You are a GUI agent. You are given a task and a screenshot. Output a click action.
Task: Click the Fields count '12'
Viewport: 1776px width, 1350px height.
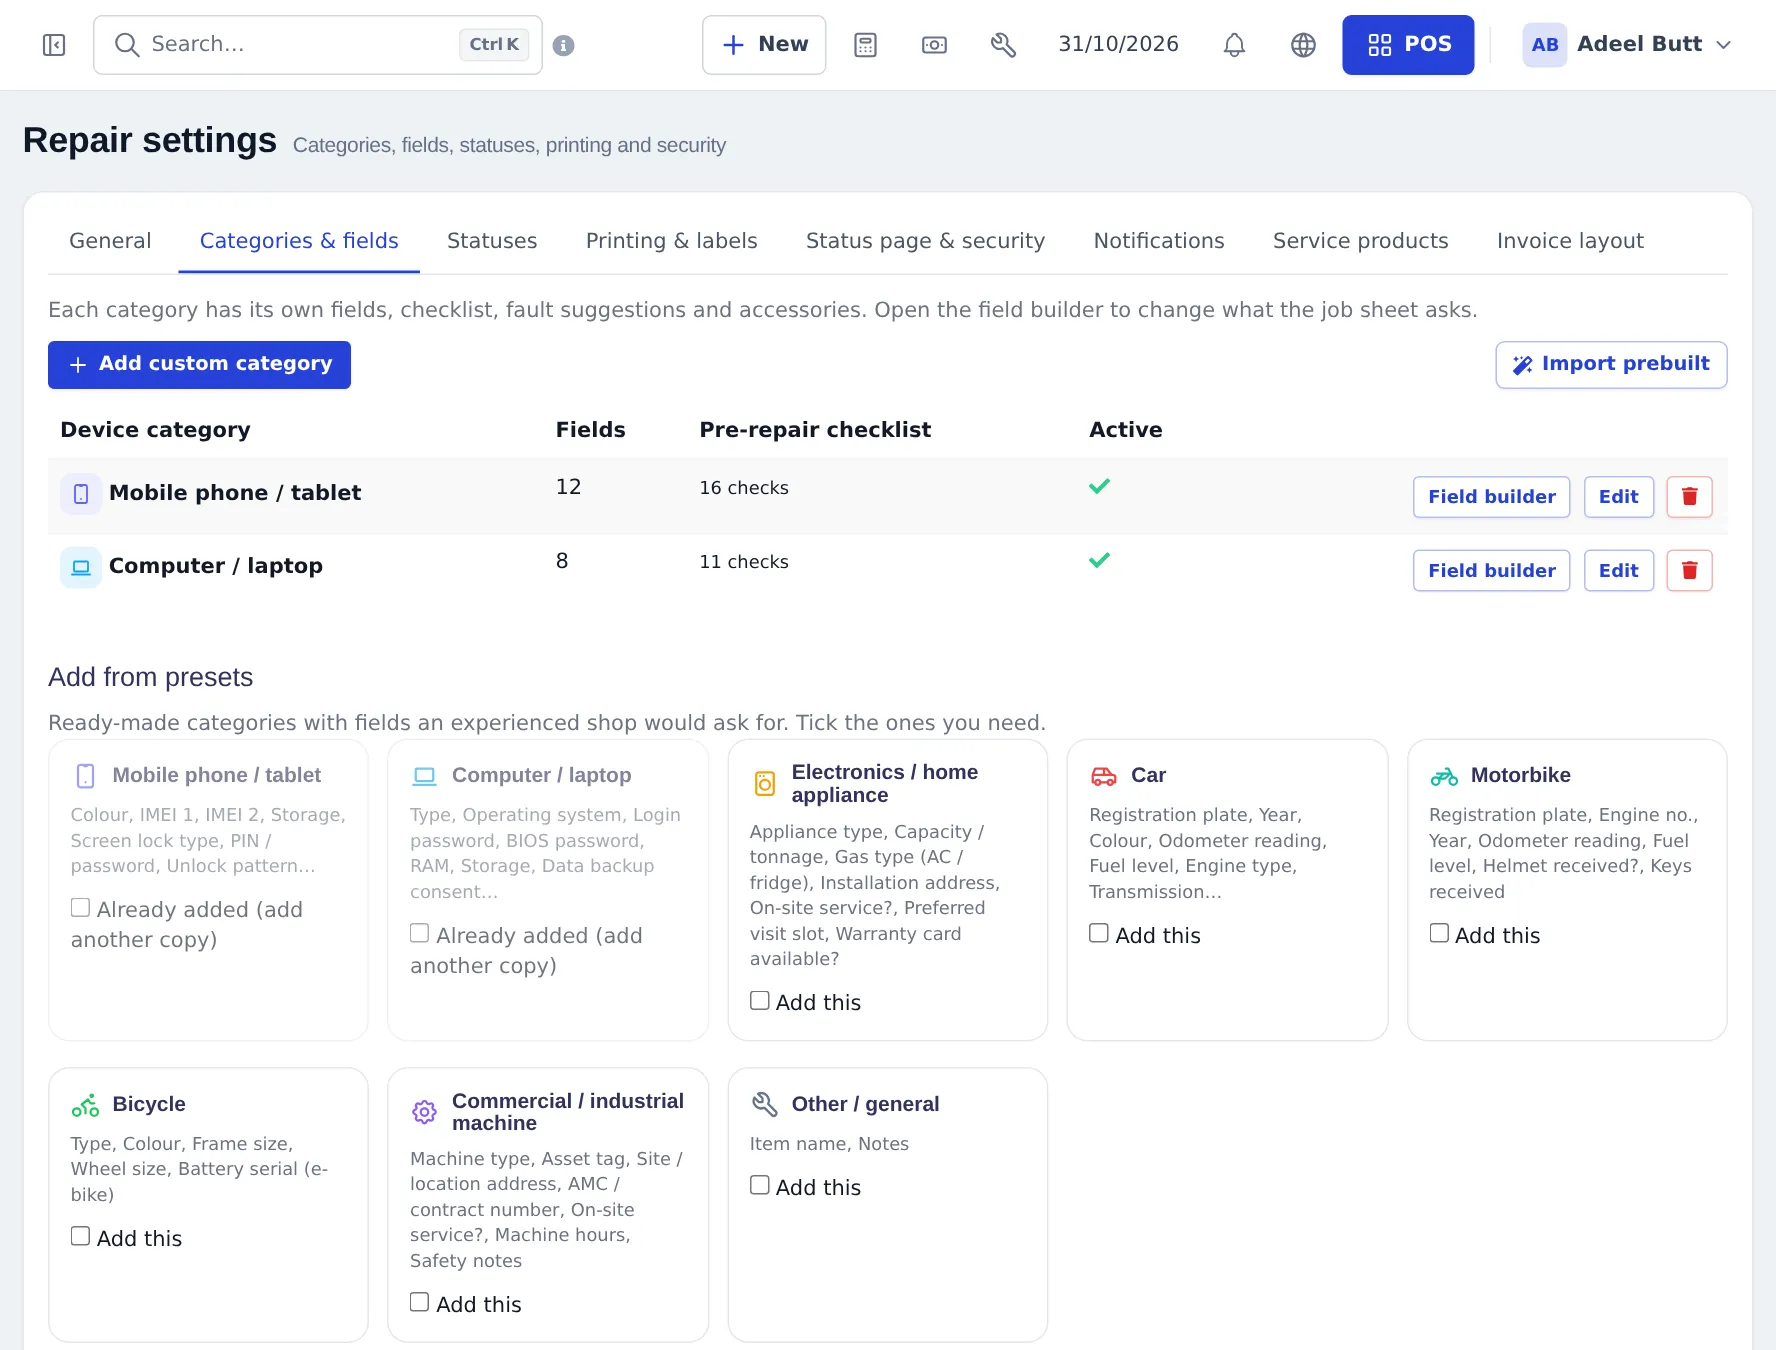(x=568, y=487)
